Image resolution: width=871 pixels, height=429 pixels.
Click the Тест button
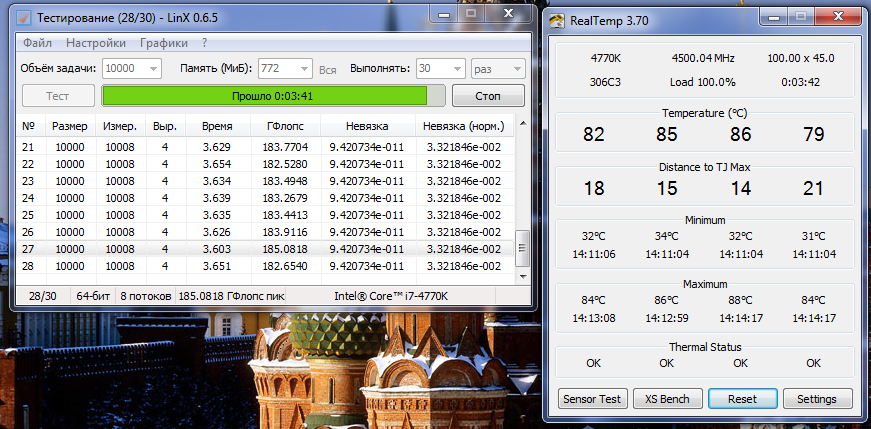coord(58,96)
